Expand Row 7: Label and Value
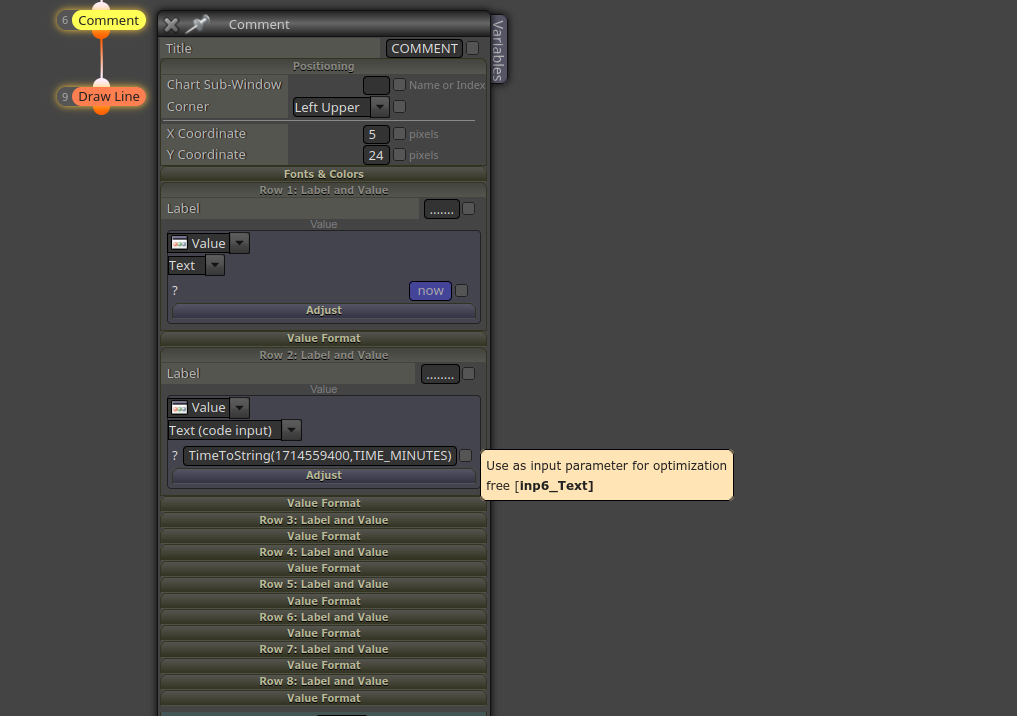Image resolution: width=1017 pixels, height=716 pixels. pyautogui.click(x=324, y=649)
